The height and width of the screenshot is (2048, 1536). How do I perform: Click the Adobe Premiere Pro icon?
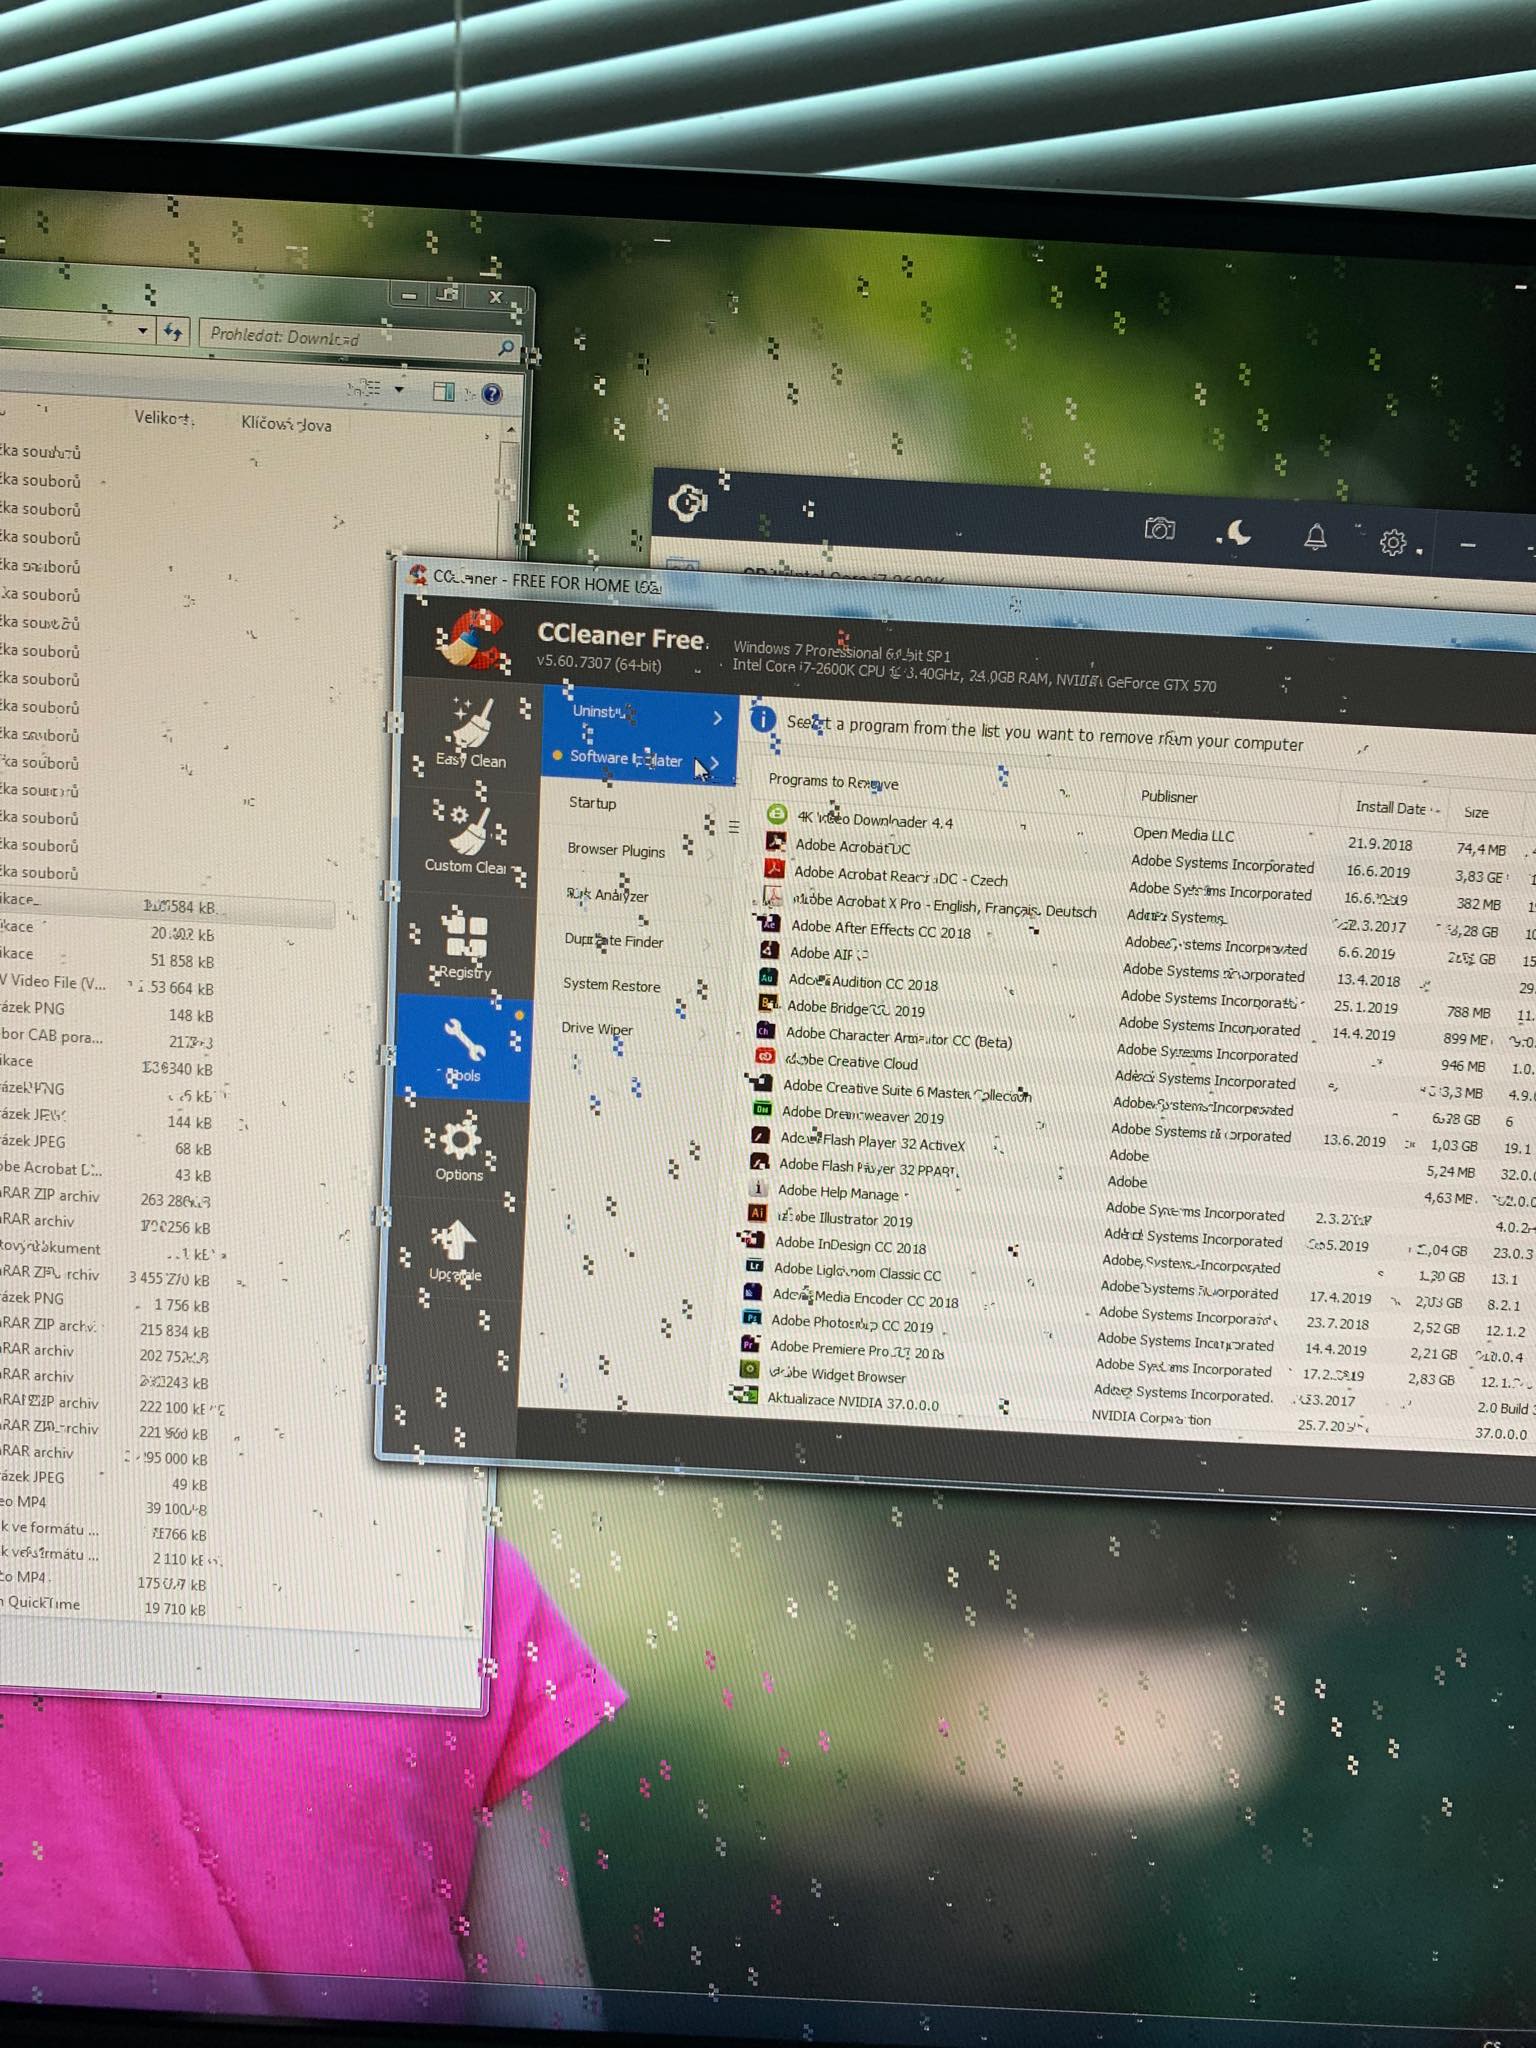pyautogui.click(x=750, y=1344)
